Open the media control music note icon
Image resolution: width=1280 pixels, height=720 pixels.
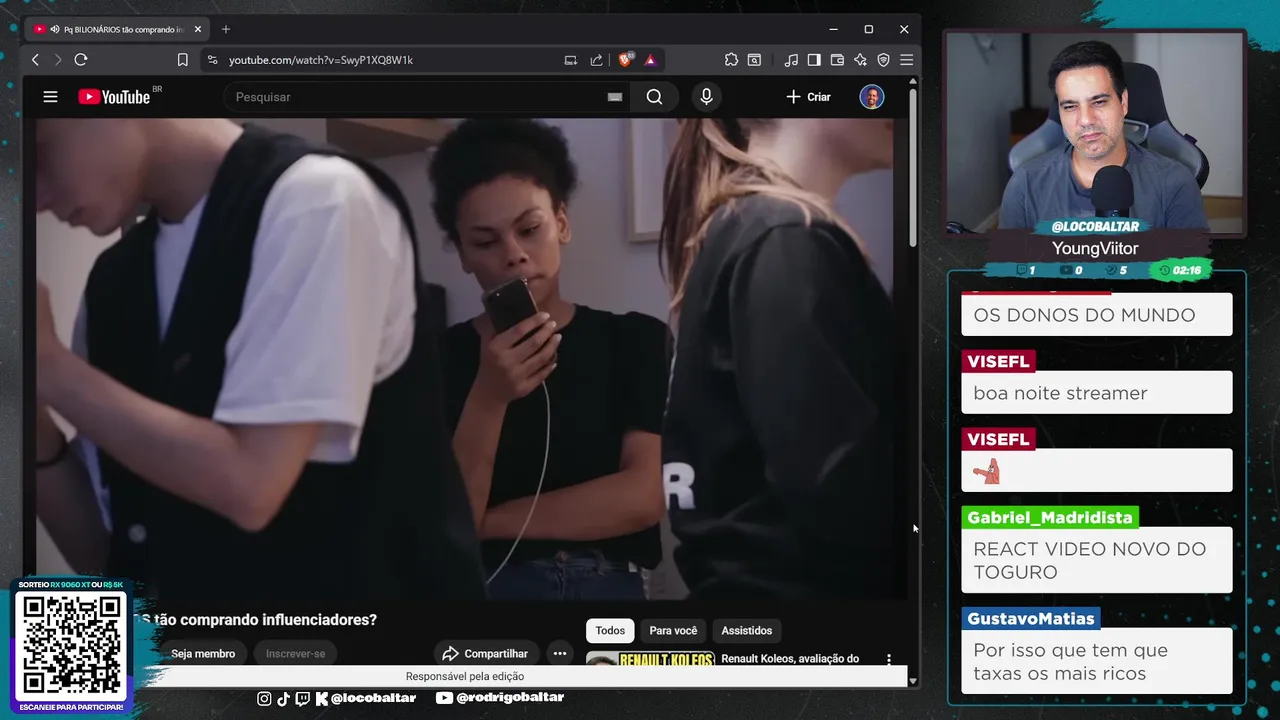pyautogui.click(x=791, y=60)
